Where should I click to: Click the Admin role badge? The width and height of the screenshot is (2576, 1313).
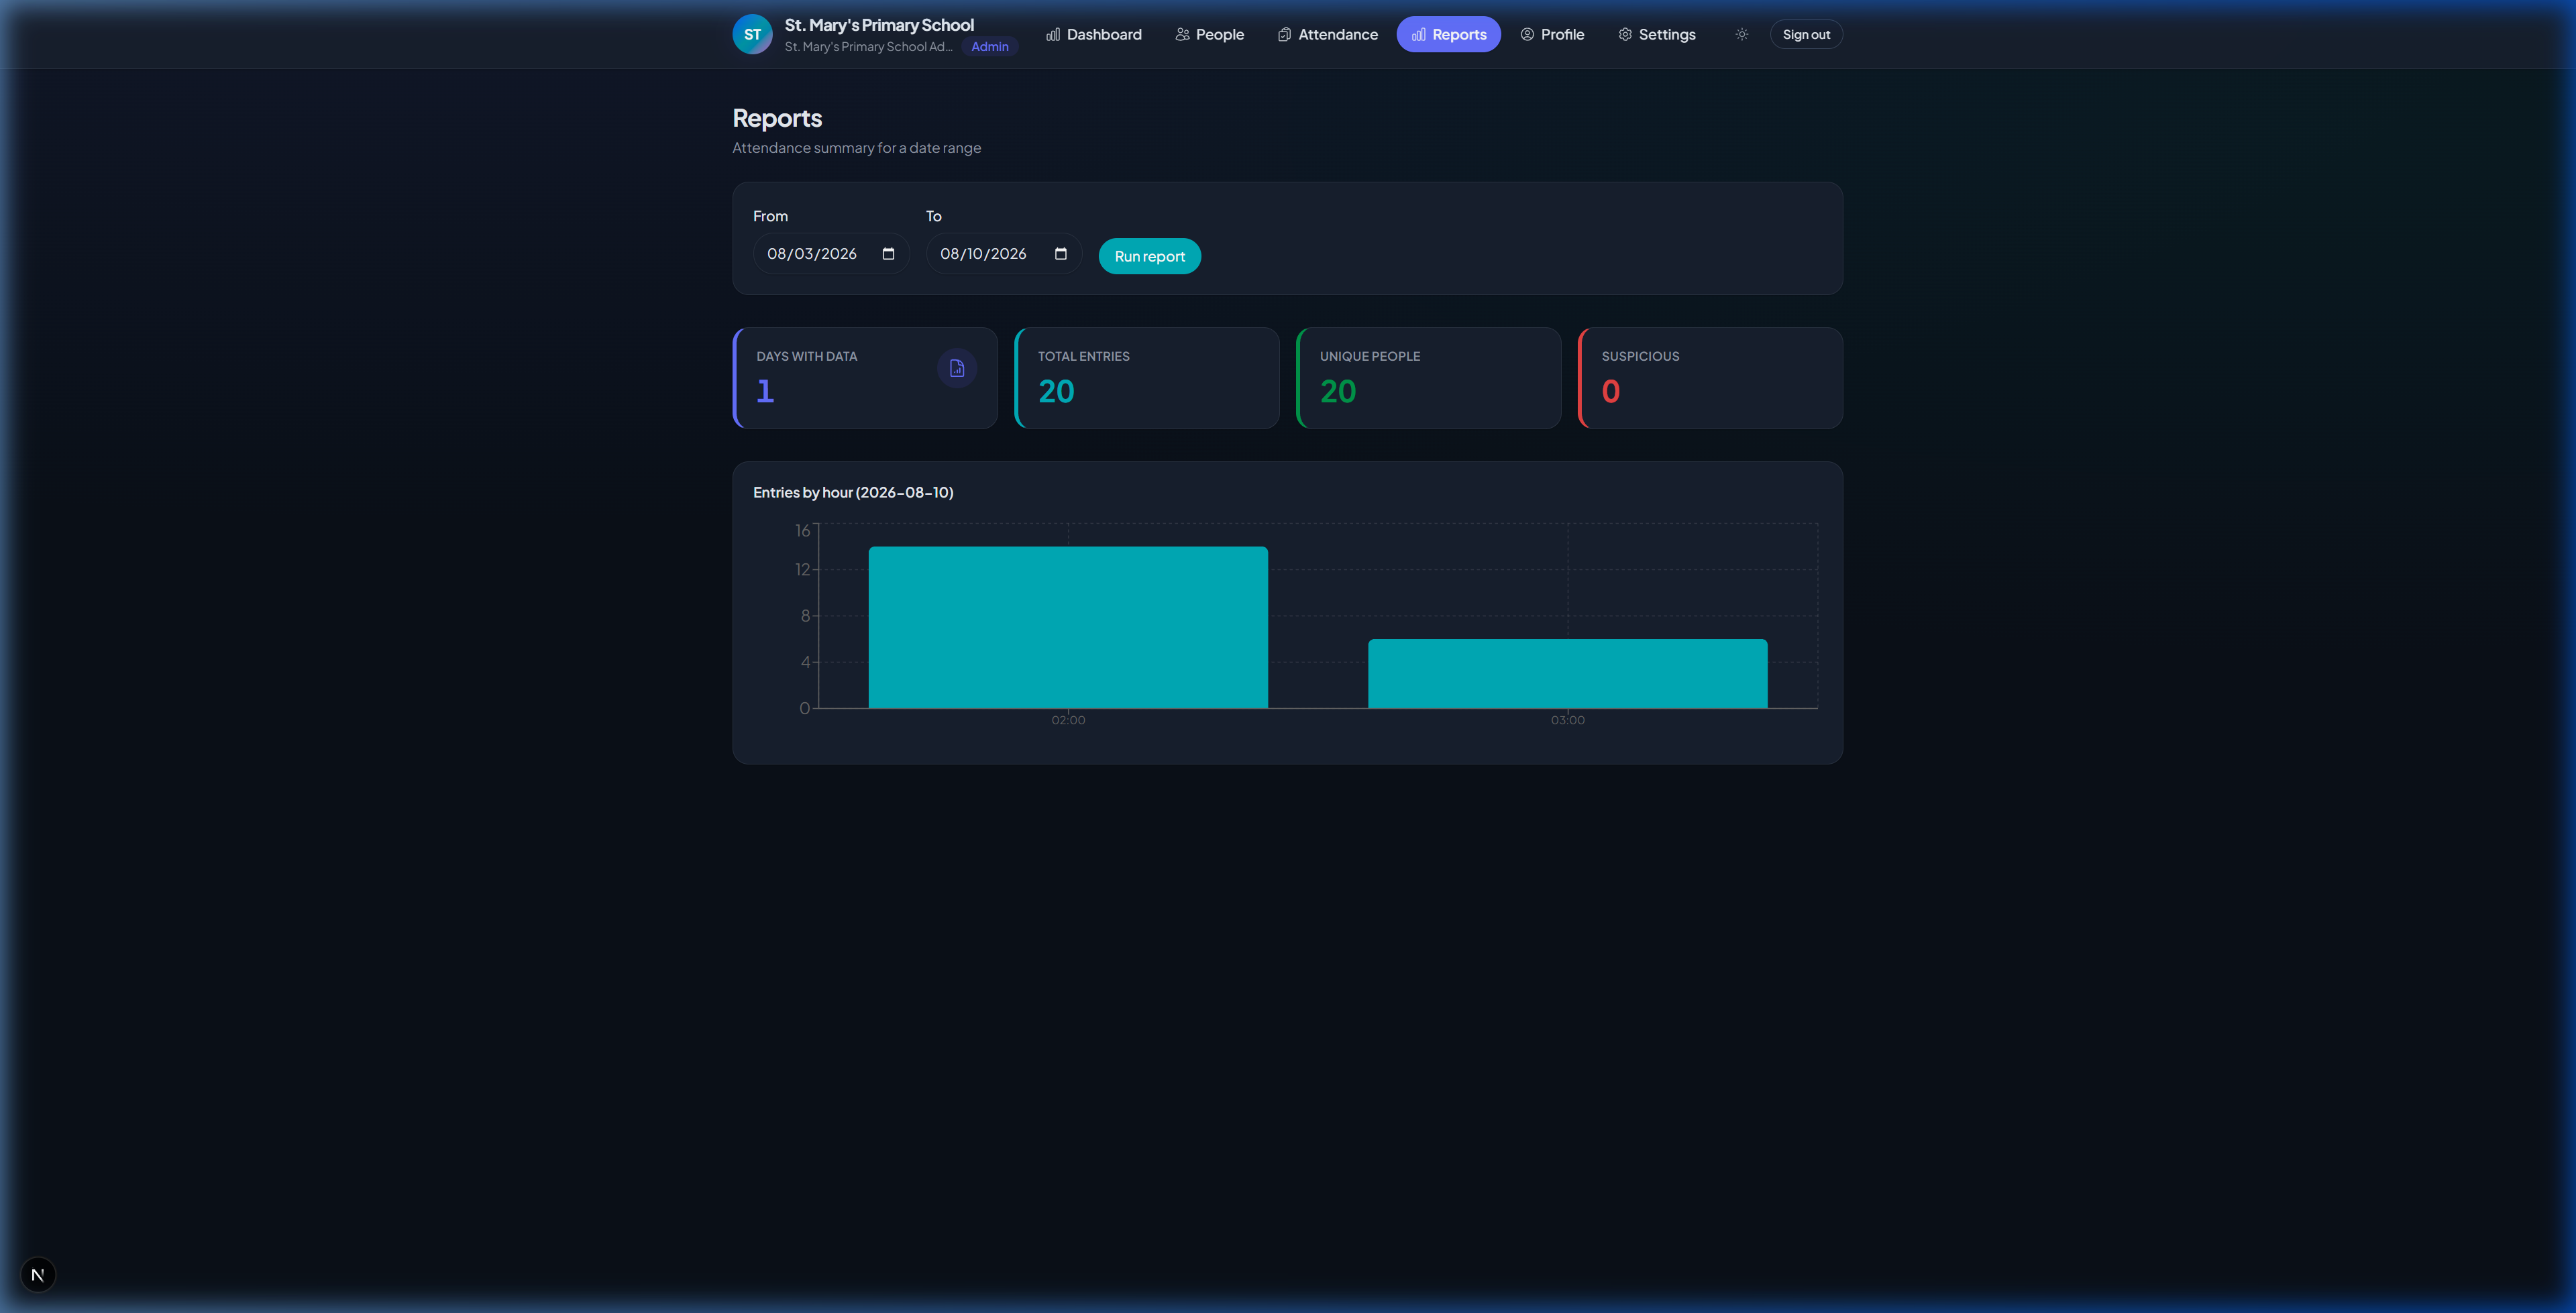click(x=989, y=46)
